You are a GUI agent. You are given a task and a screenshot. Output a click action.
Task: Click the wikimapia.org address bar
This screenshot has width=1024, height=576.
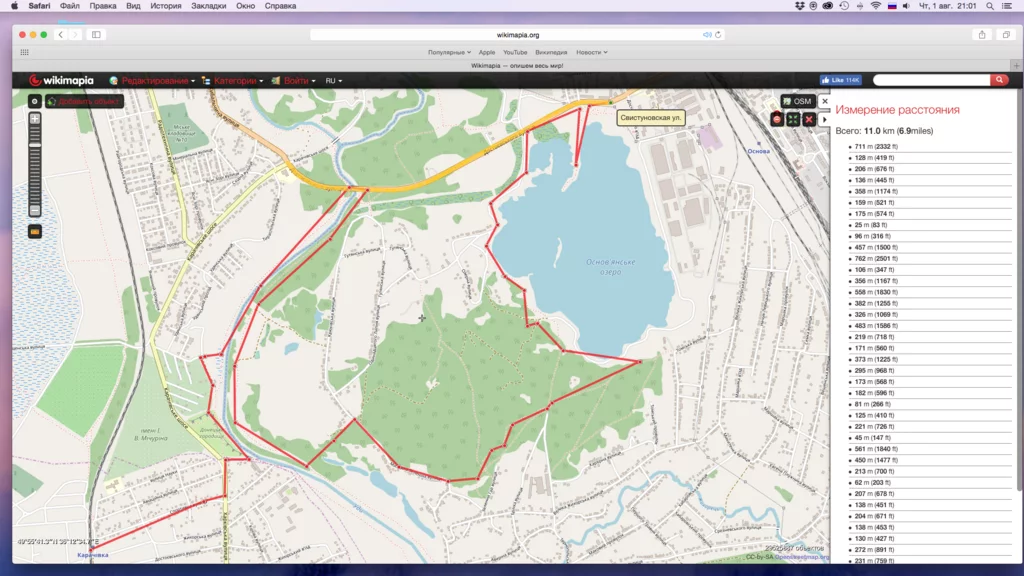pyautogui.click(x=517, y=35)
